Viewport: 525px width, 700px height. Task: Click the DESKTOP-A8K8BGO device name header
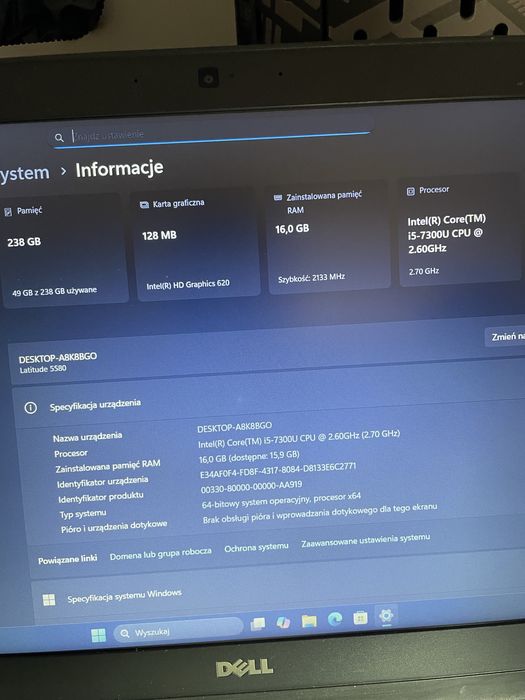point(58,358)
